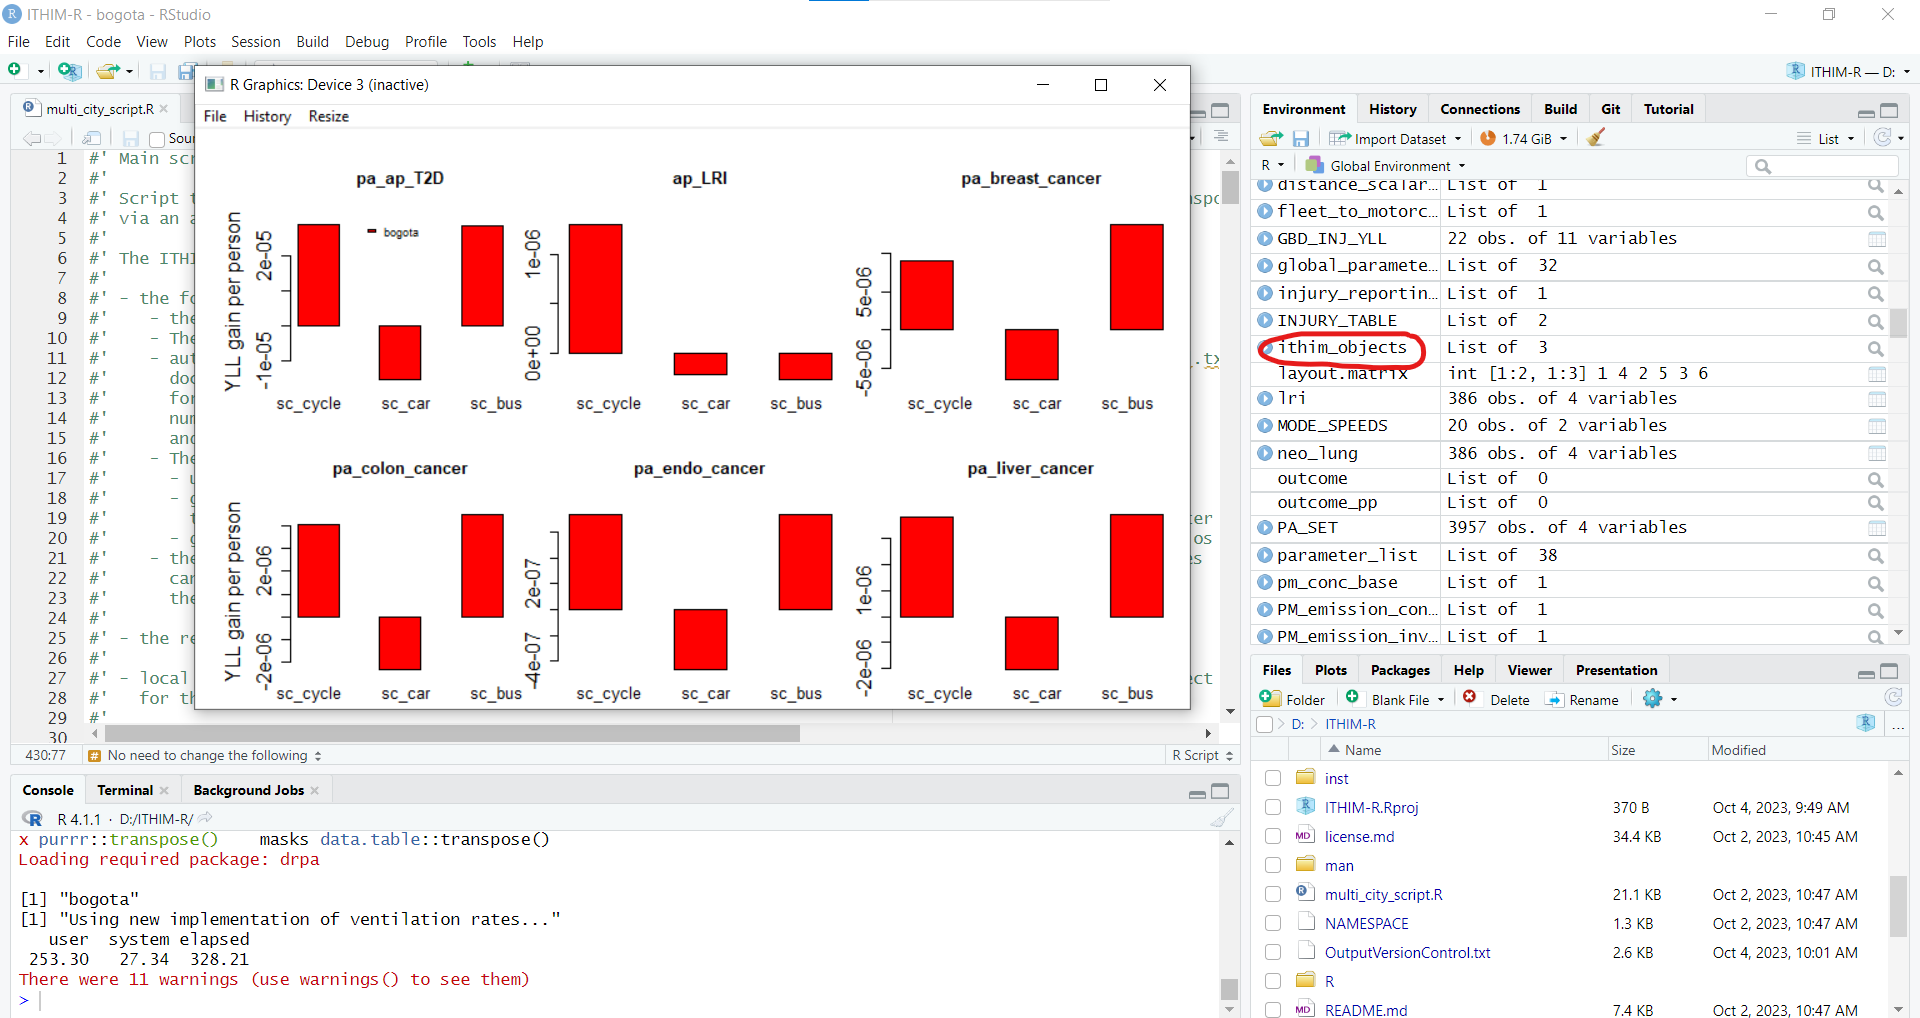The height and width of the screenshot is (1018, 1920).
Task: Click the Save workspace disk icon in Environment
Action: [1301, 138]
